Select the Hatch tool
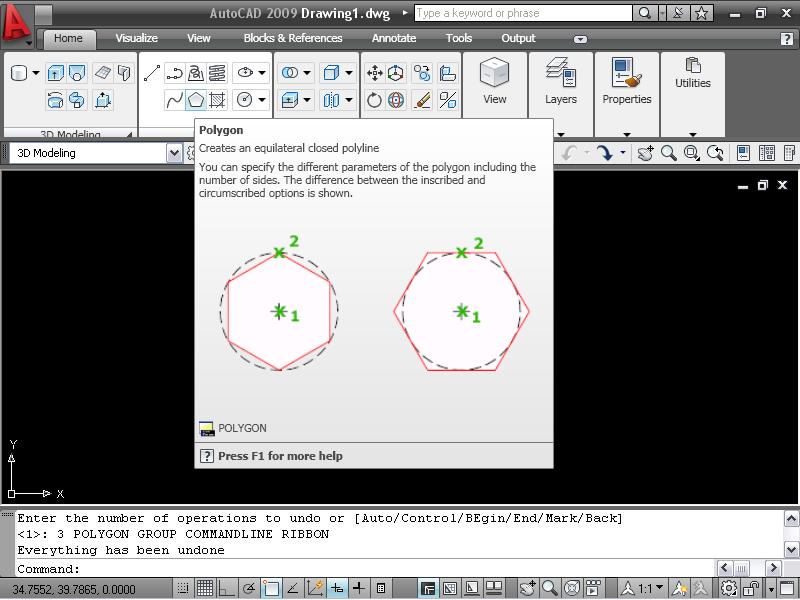The height and width of the screenshot is (600, 800). point(218,100)
